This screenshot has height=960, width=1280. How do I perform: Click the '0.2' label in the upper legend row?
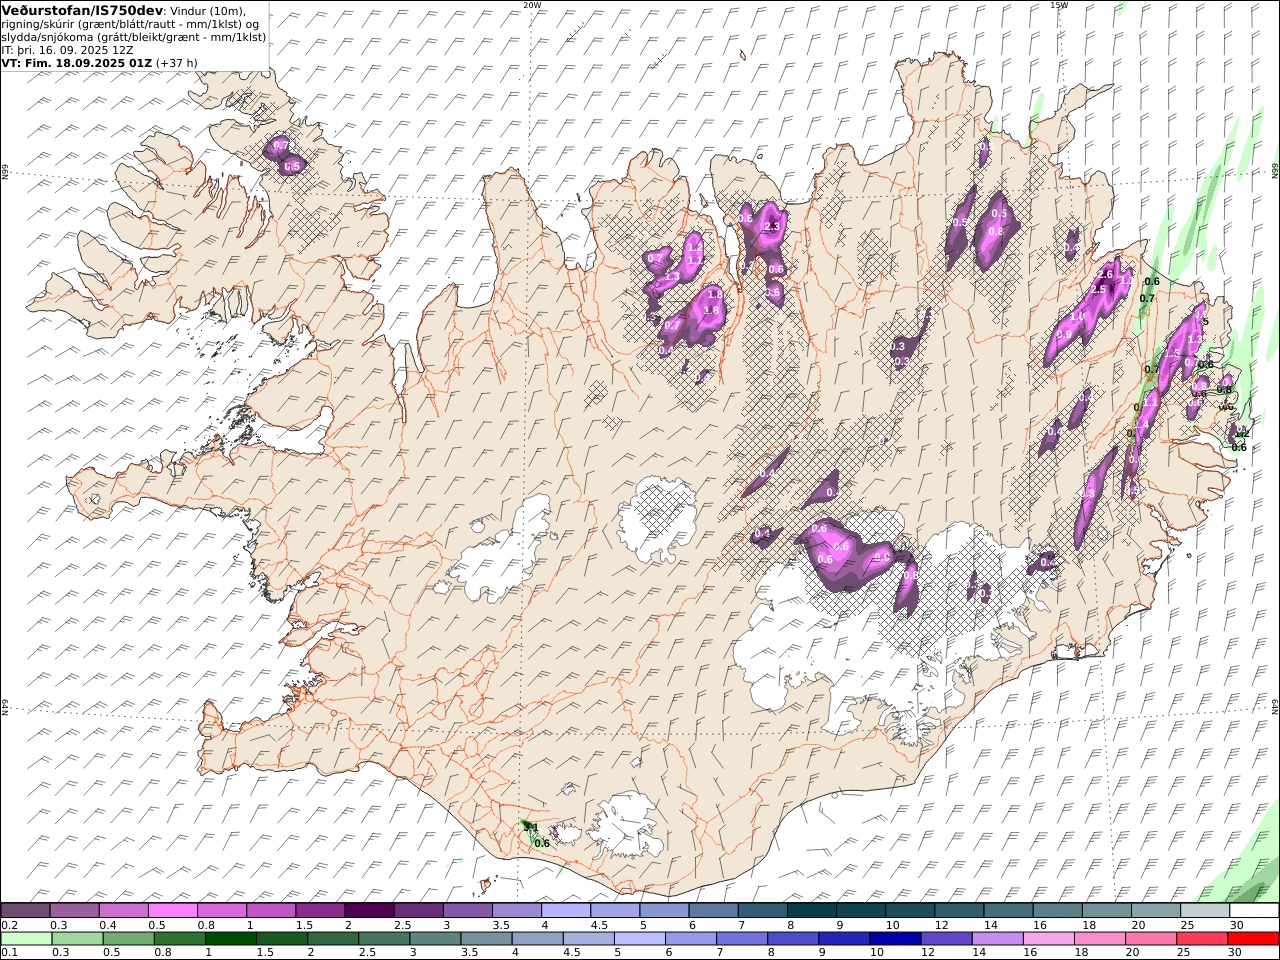[x=8, y=925]
